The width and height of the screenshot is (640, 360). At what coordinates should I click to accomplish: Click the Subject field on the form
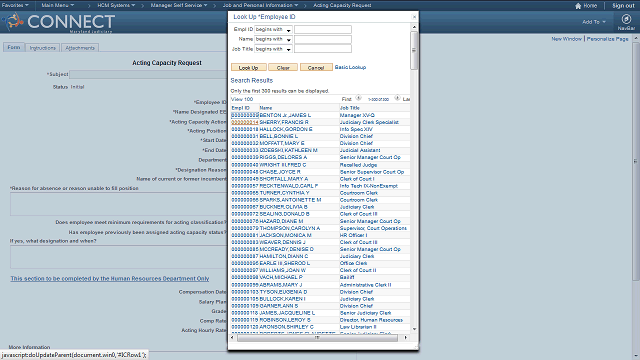(x=149, y=74)
